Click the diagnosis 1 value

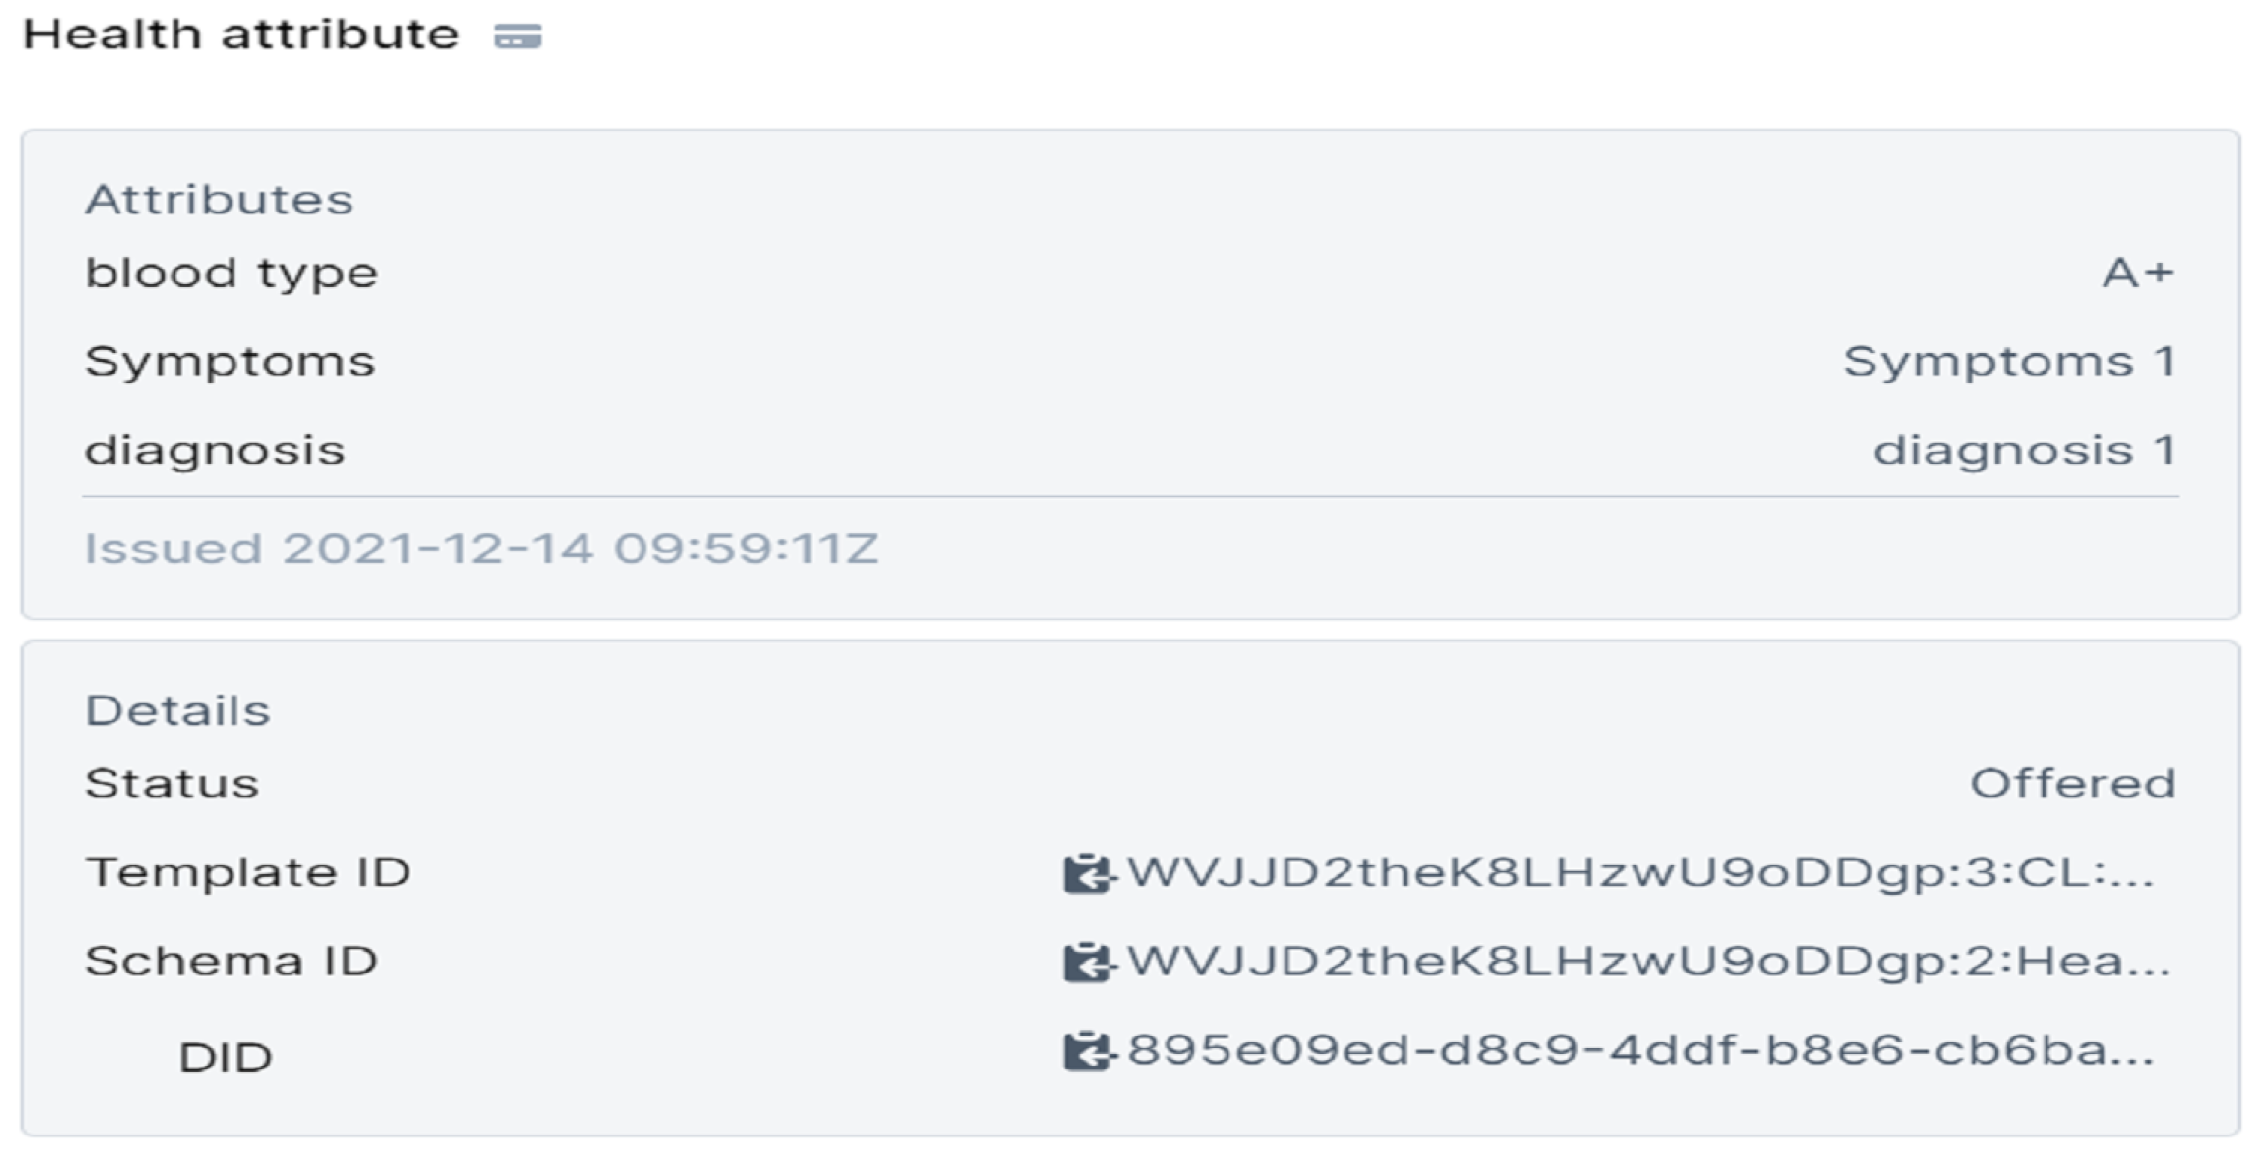[2024, 451]
